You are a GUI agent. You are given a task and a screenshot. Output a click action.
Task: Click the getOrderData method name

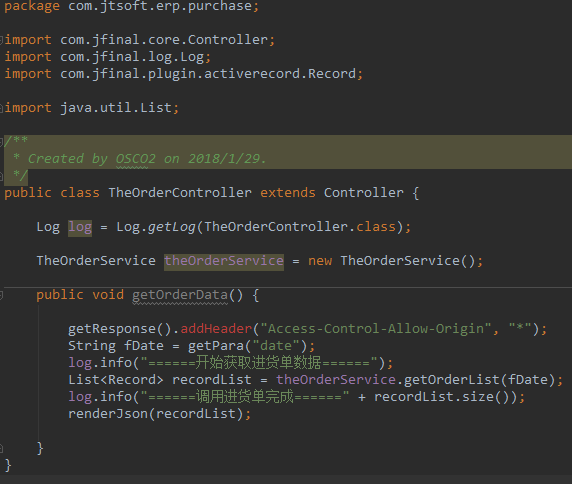(x=180, y=295)
